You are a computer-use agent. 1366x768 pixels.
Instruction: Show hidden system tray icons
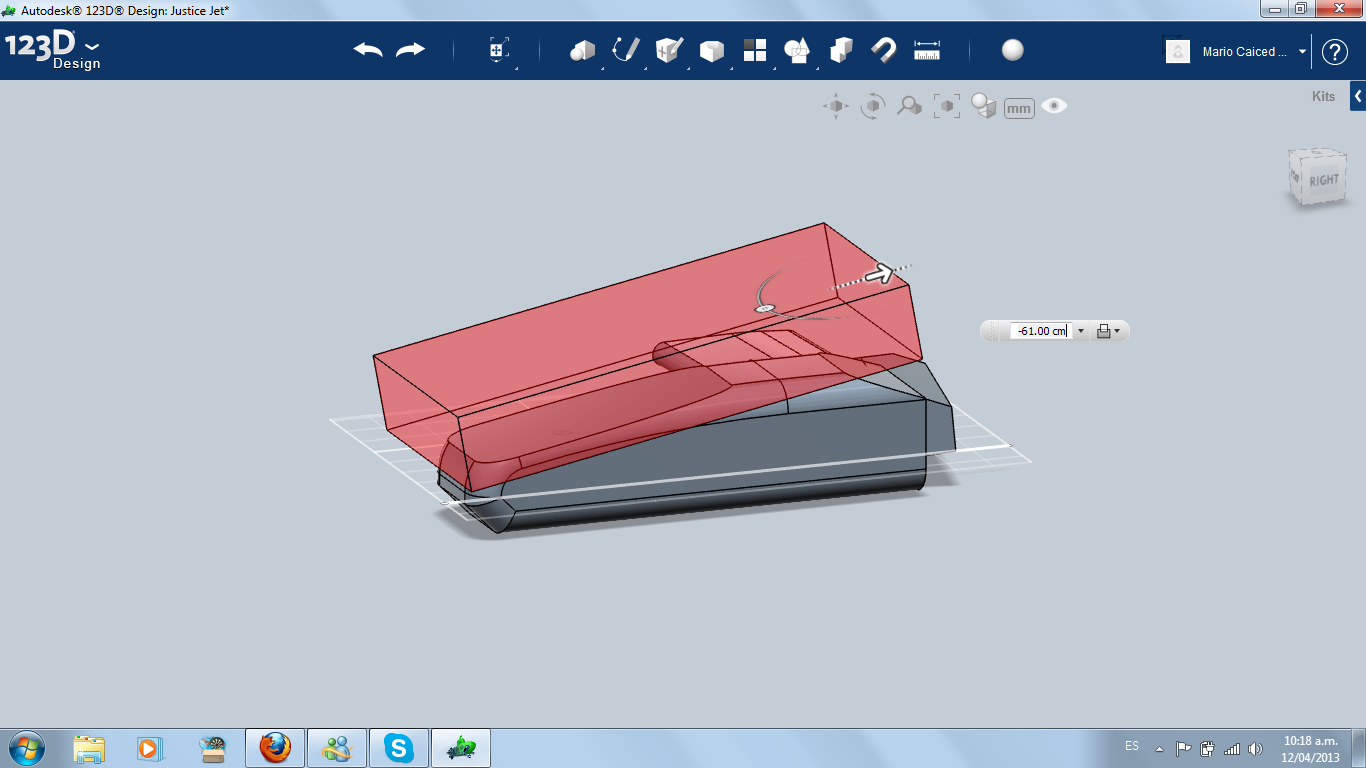click(x=1160, y=748)
